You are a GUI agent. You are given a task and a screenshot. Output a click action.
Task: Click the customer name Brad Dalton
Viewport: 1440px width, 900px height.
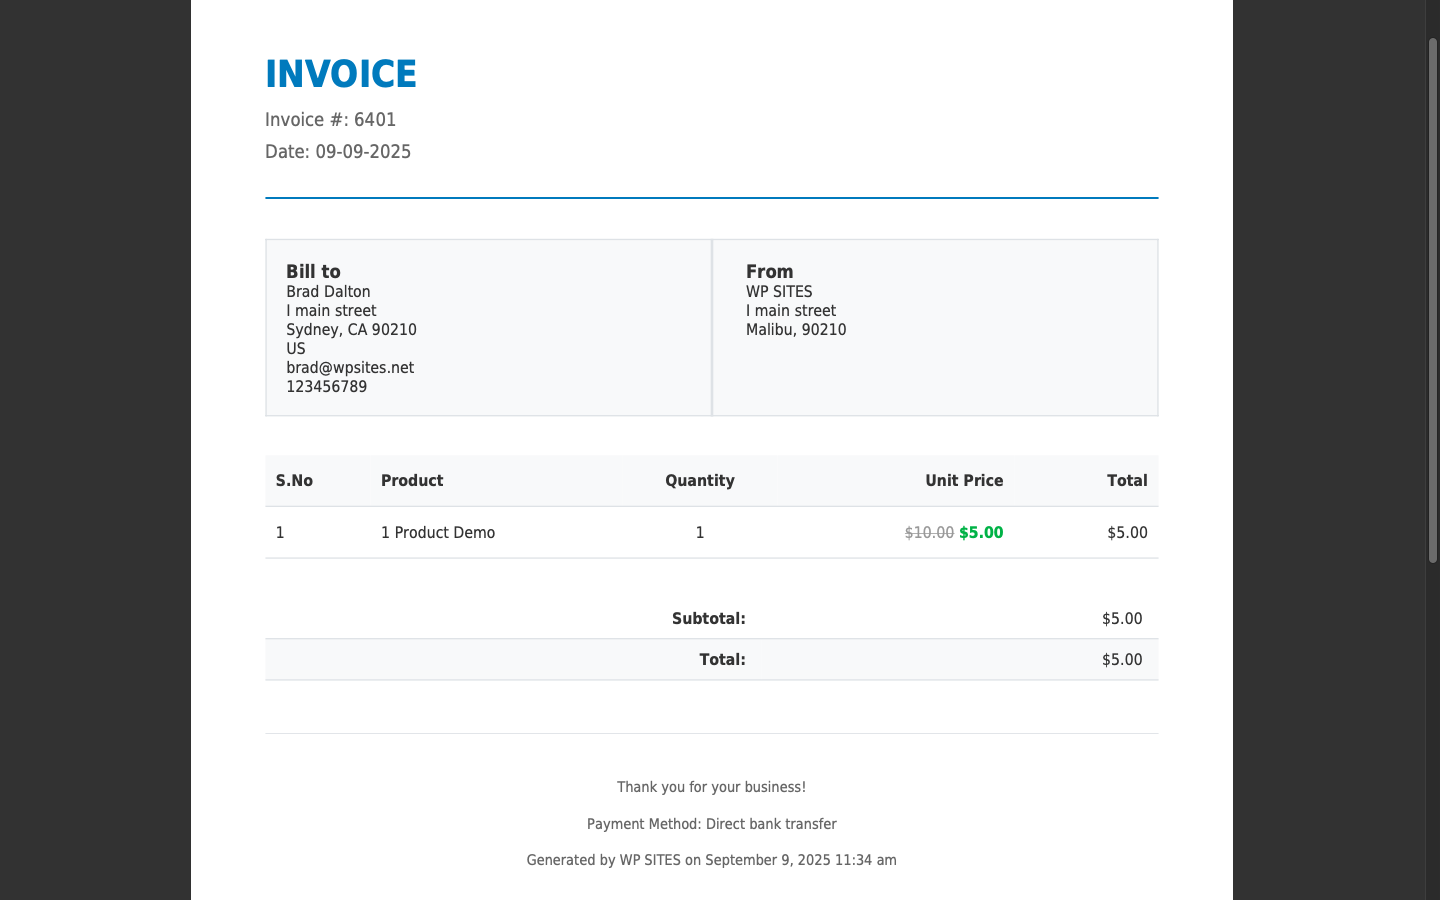[328, 292]
